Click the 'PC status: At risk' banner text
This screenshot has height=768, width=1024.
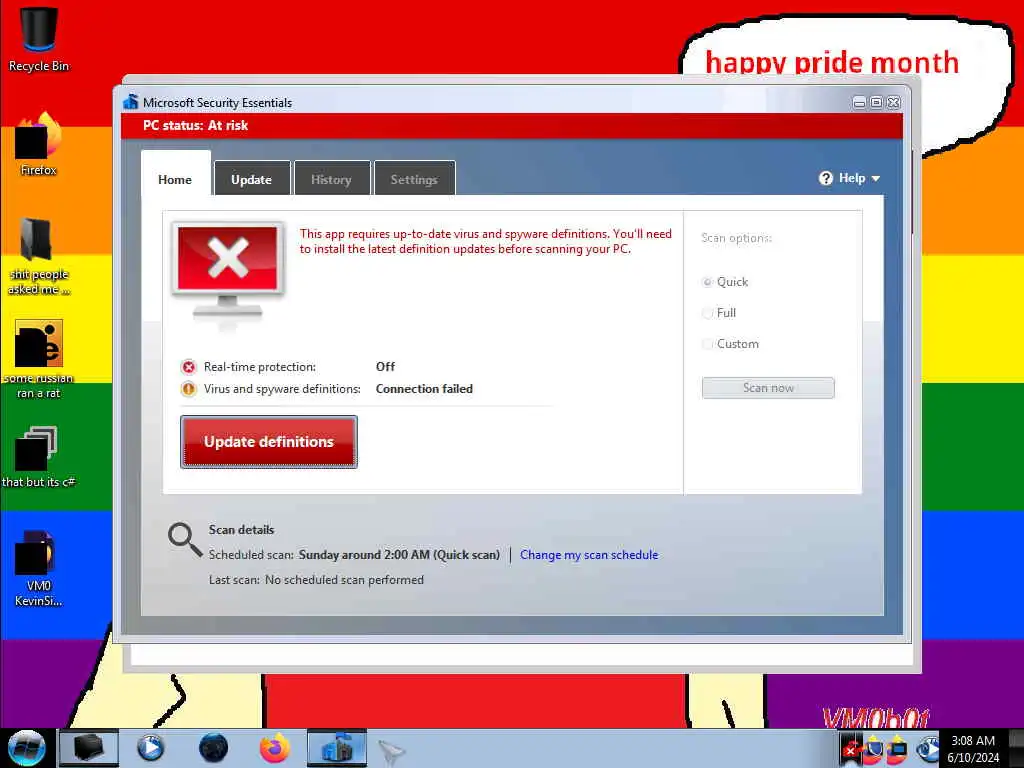[195, 125]
